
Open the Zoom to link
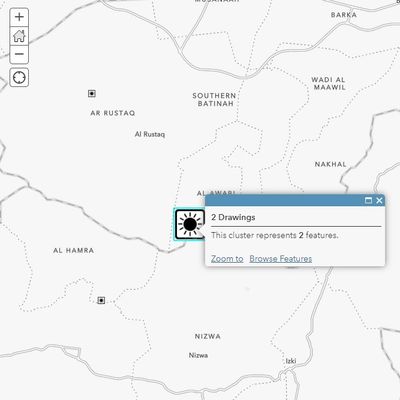pos(227,259)
